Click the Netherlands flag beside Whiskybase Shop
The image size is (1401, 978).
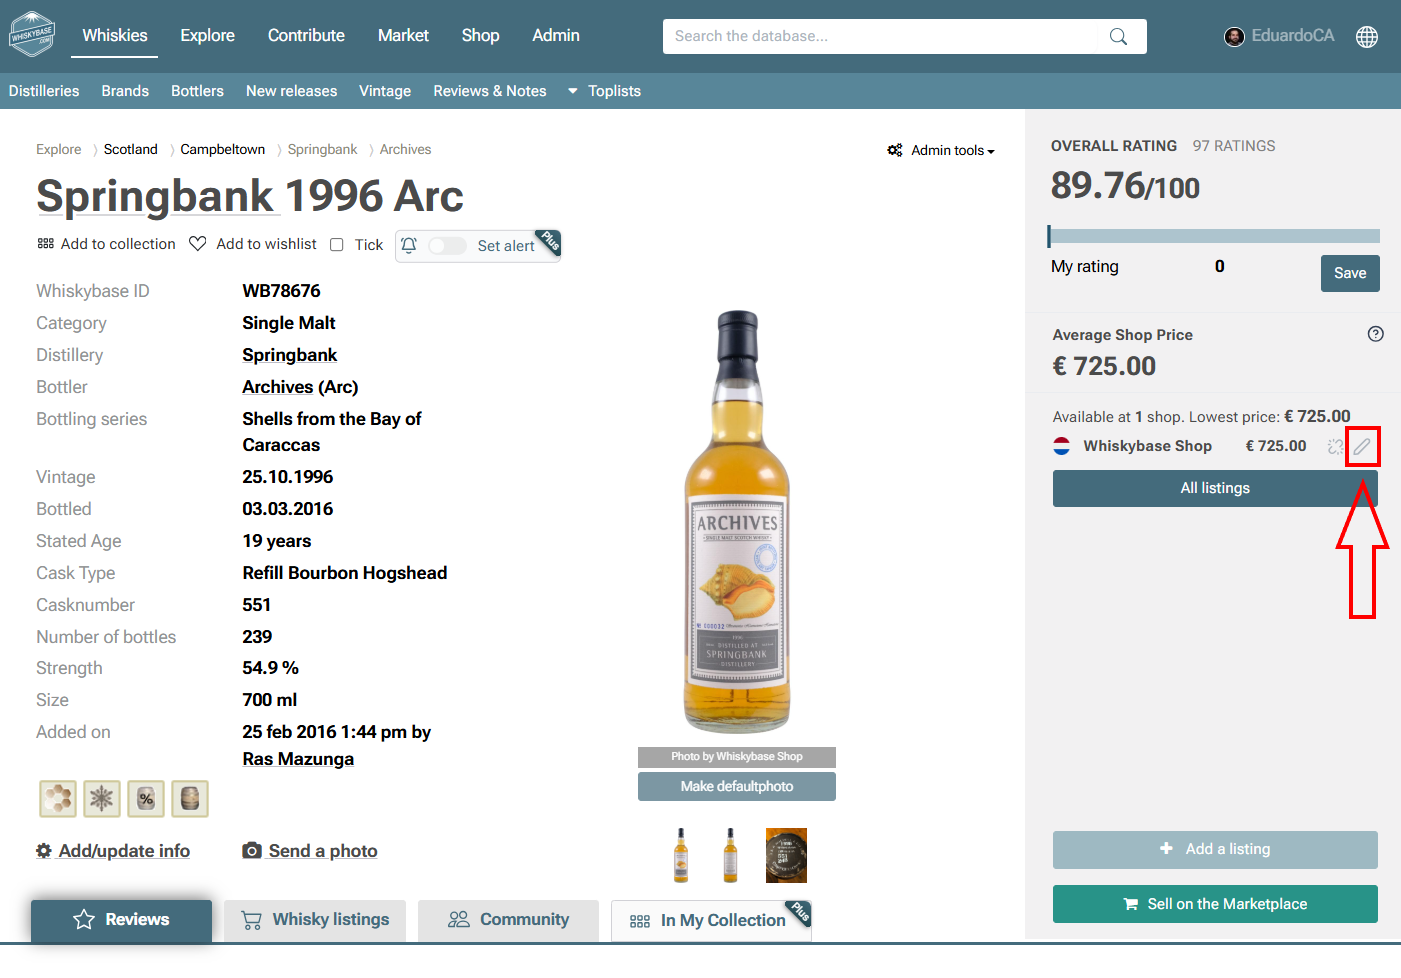point(1062,446)
